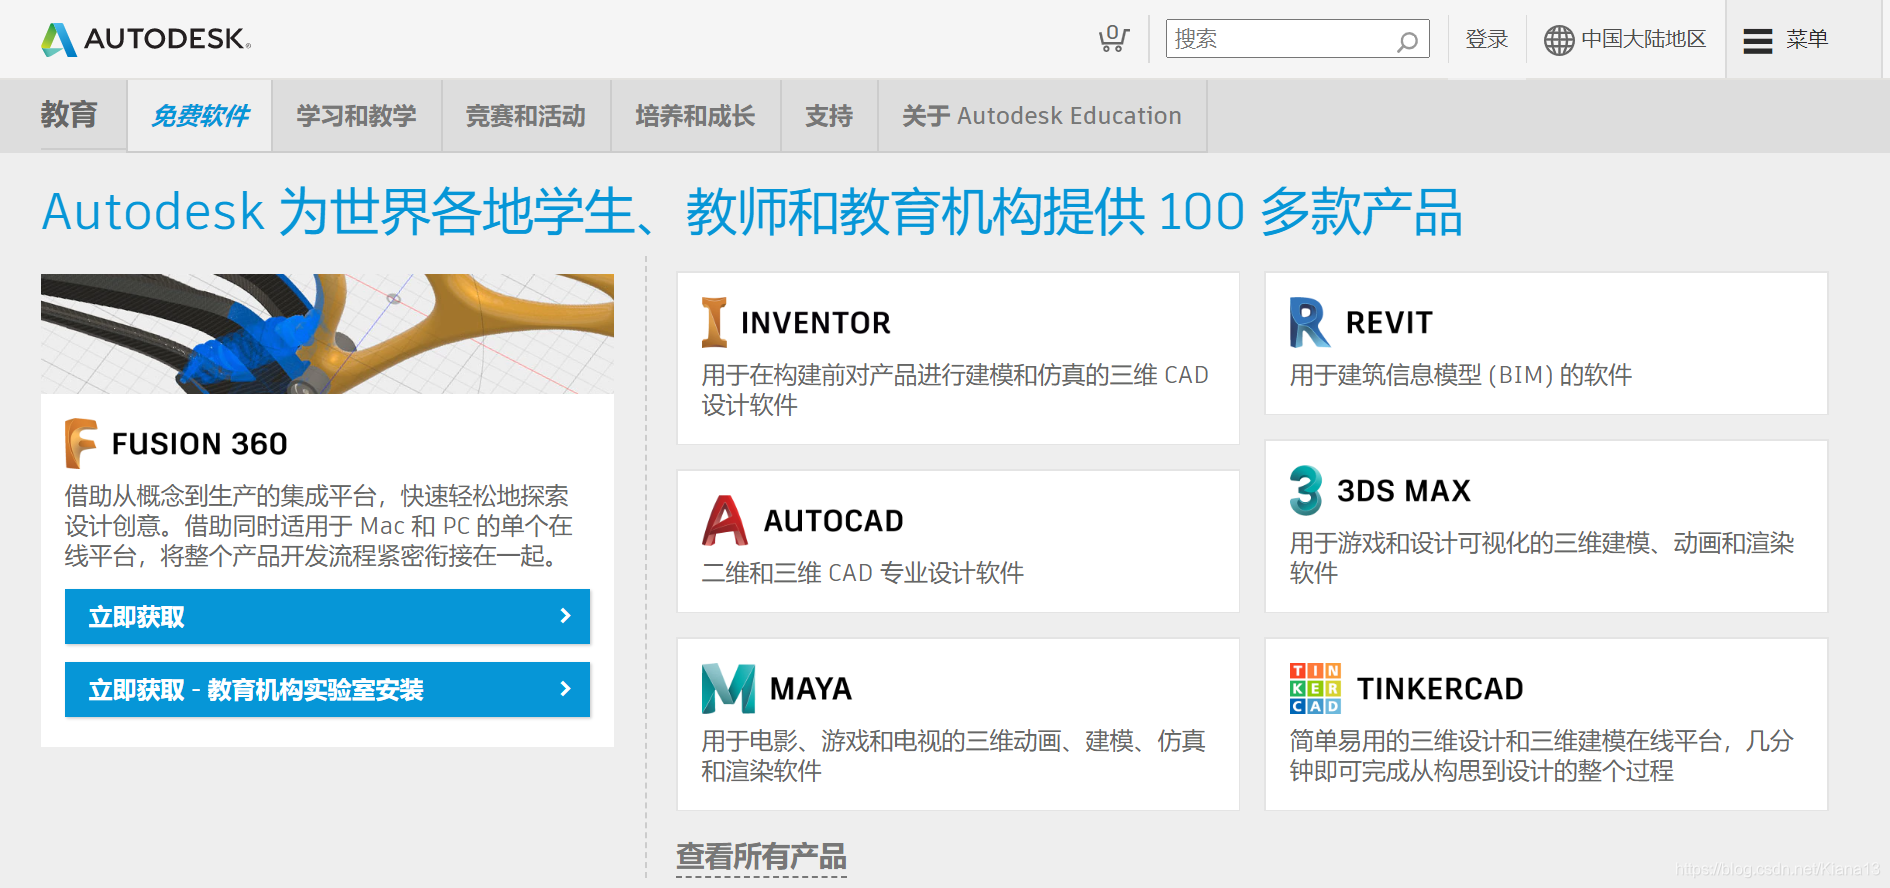The height and width of the screenshot is (888, 1890).
Task: Click 立即获取 - 教育机构实验室安装 button
Action: coord(327,689)
